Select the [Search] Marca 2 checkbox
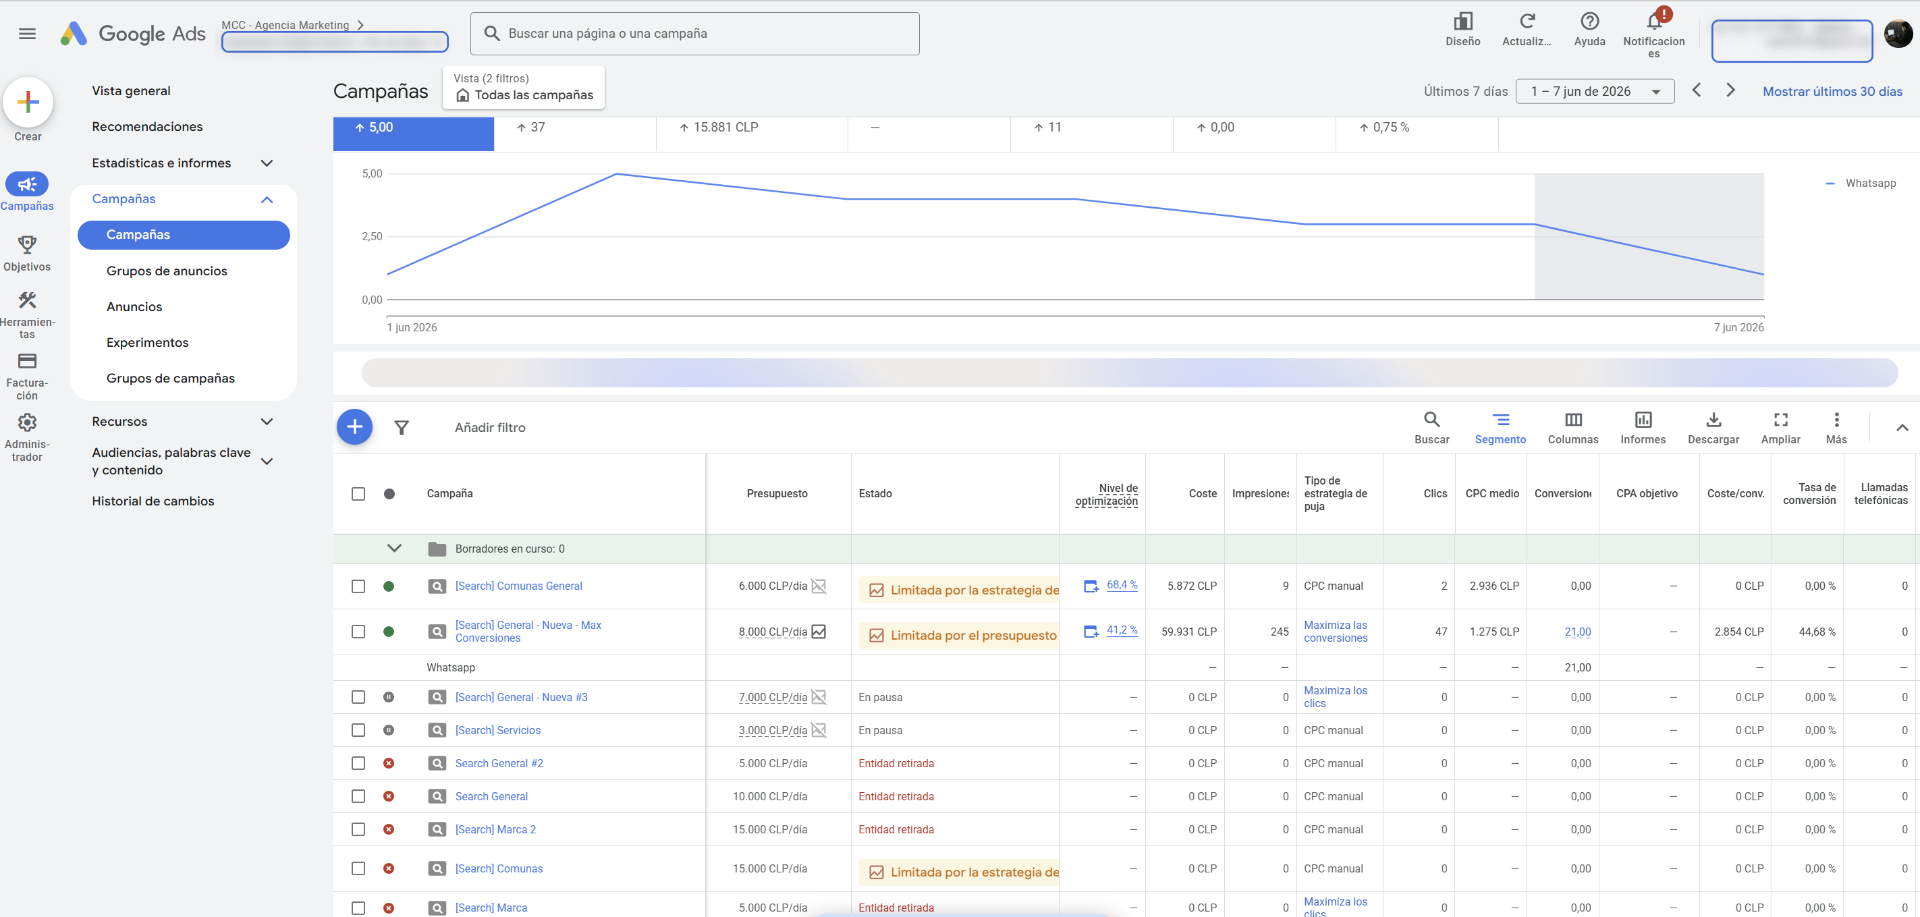Viewport: 1920px width, 917px height. (x=358, y=829)
